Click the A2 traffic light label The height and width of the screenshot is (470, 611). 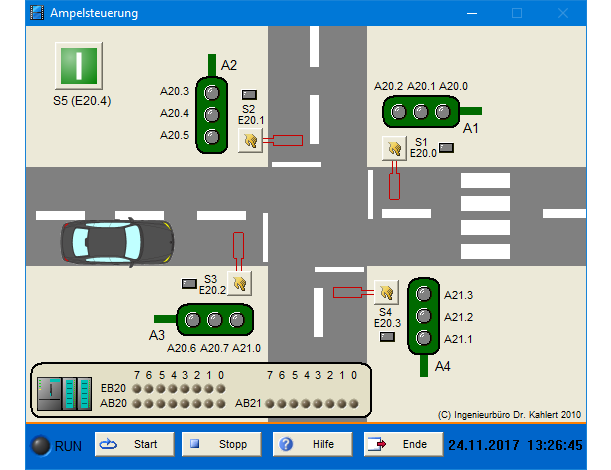pos(229,65)
